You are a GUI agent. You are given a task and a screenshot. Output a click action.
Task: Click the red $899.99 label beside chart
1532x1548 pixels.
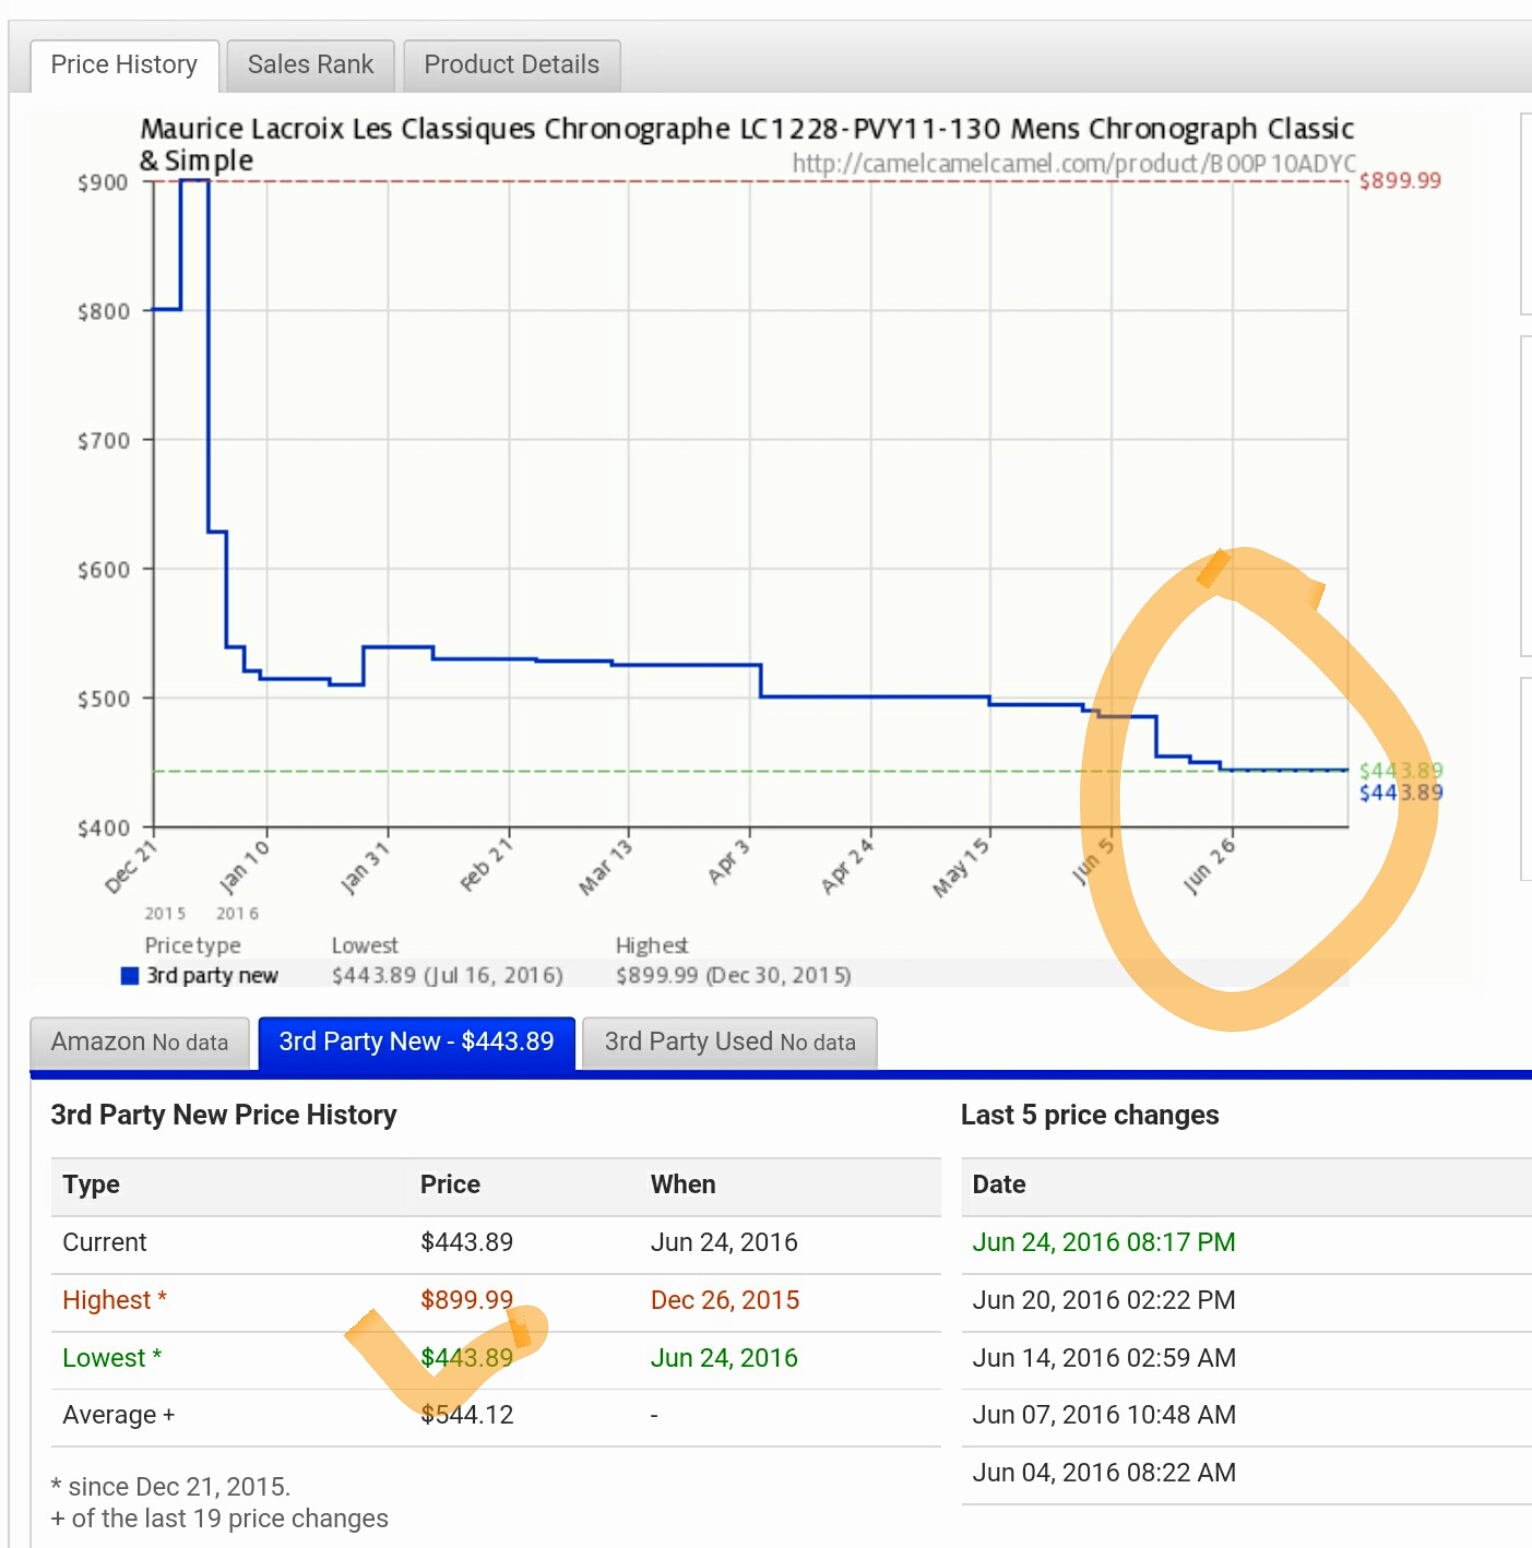[1399, 181]
